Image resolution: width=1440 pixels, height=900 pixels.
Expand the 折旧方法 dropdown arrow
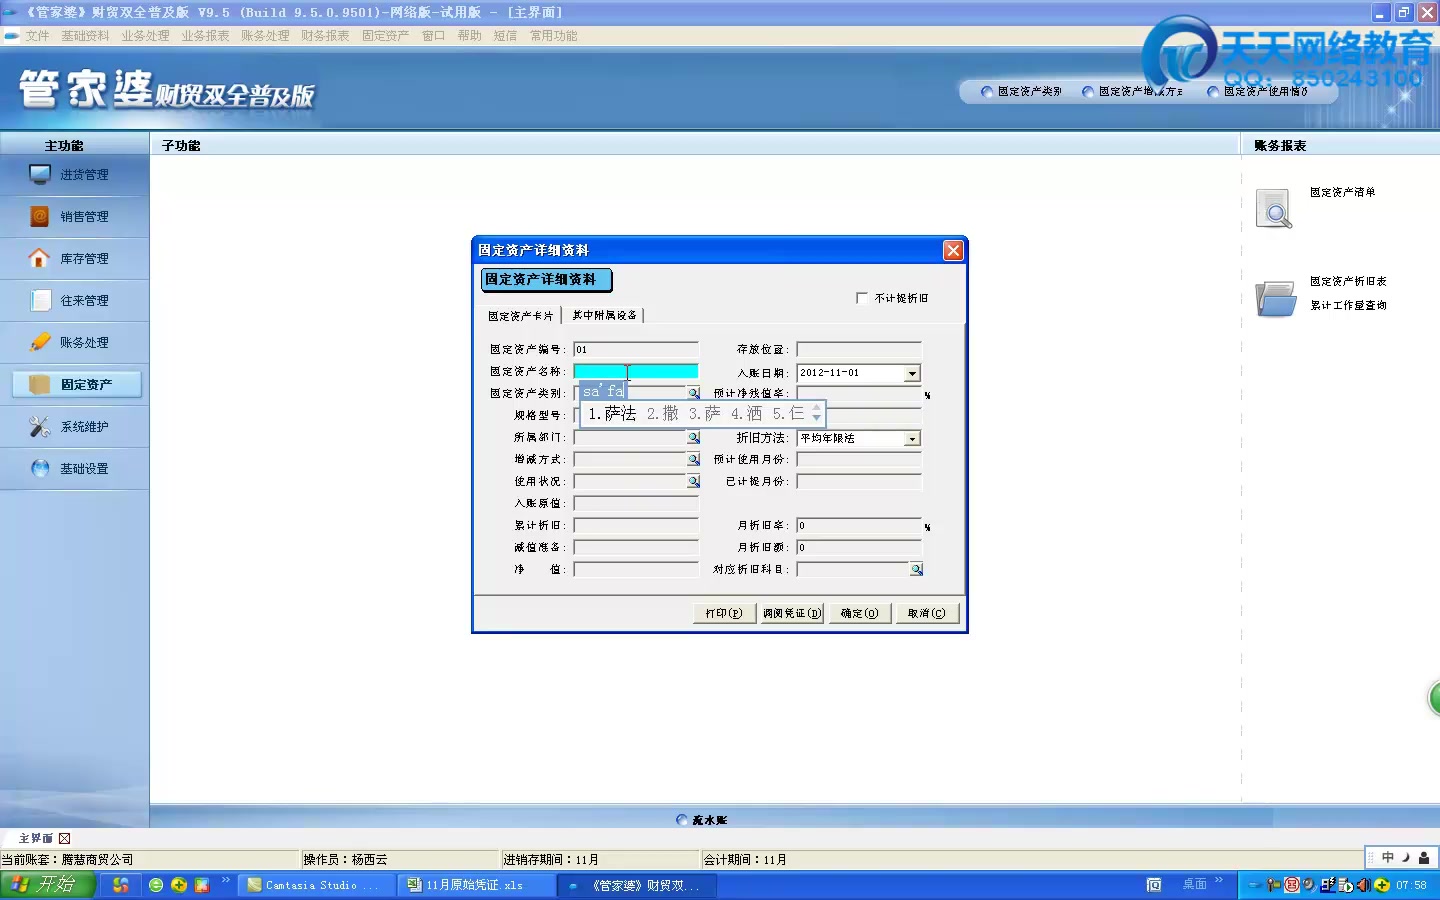(912, 439)
